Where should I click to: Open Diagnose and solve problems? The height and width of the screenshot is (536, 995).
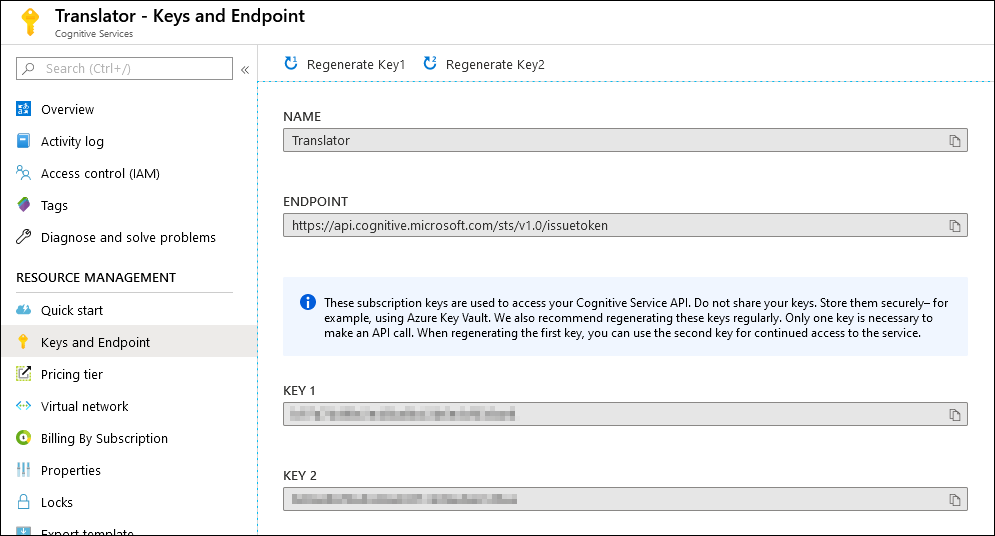128,237
